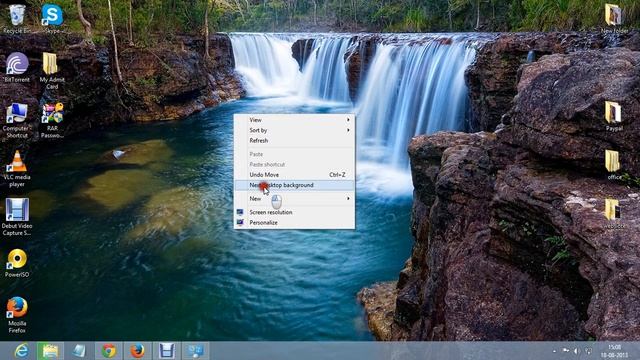Select the PowerISO desktop icon

tap(17, 263)
